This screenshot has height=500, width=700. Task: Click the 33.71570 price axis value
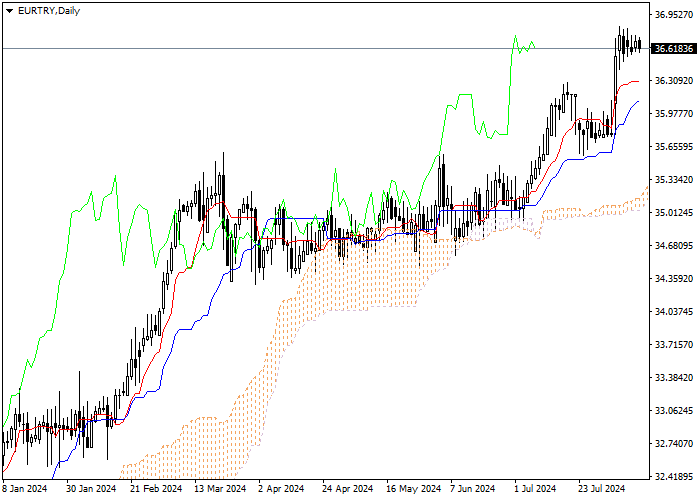(674, 345)
